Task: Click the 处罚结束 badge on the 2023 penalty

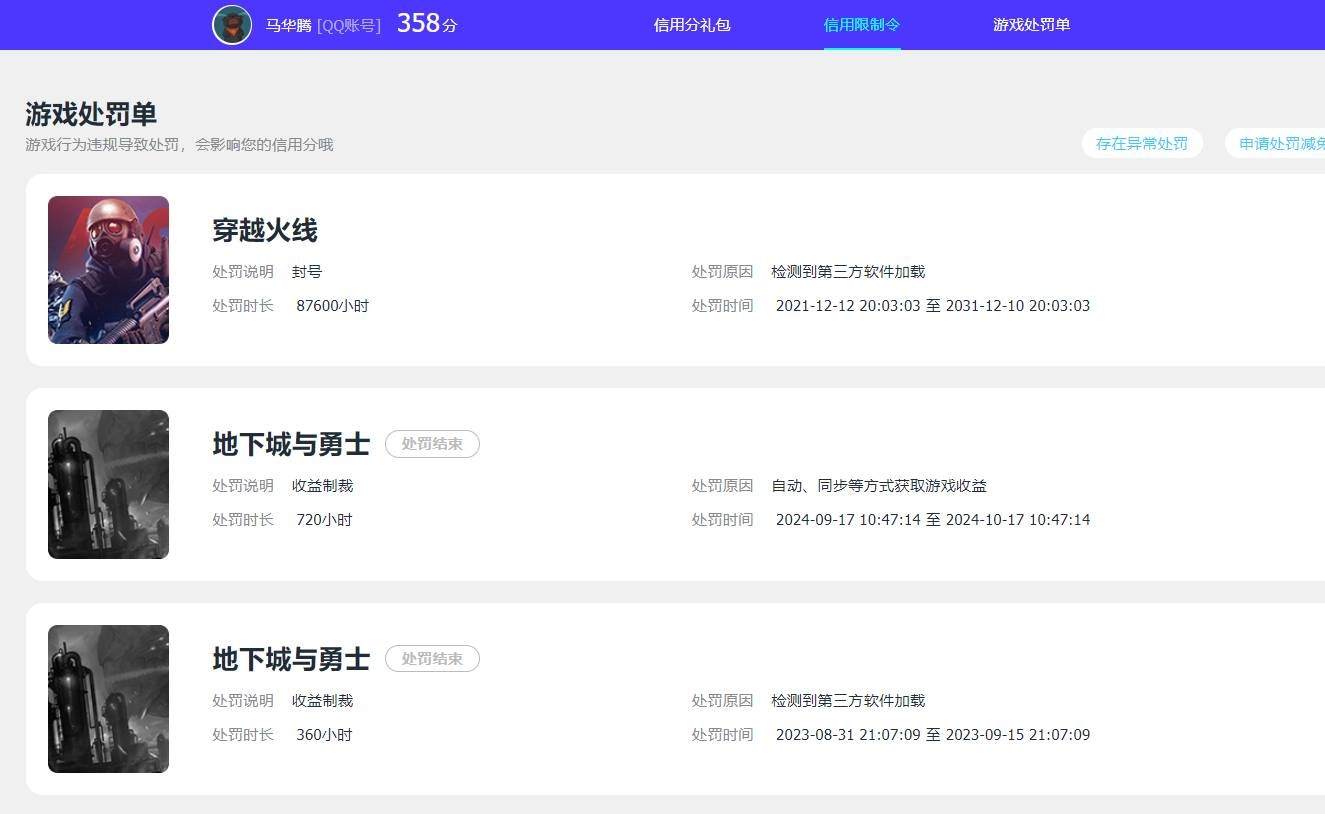Action: coord(432,659)
